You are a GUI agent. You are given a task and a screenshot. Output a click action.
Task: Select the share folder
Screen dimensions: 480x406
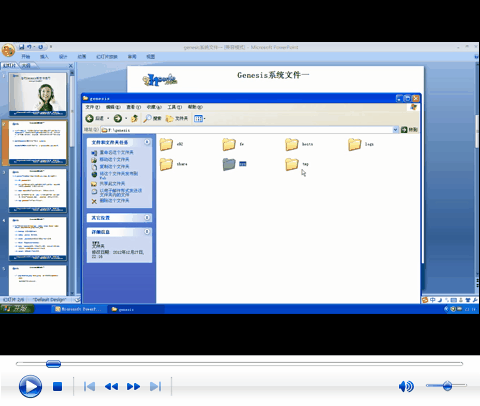[x=173, y=164]
